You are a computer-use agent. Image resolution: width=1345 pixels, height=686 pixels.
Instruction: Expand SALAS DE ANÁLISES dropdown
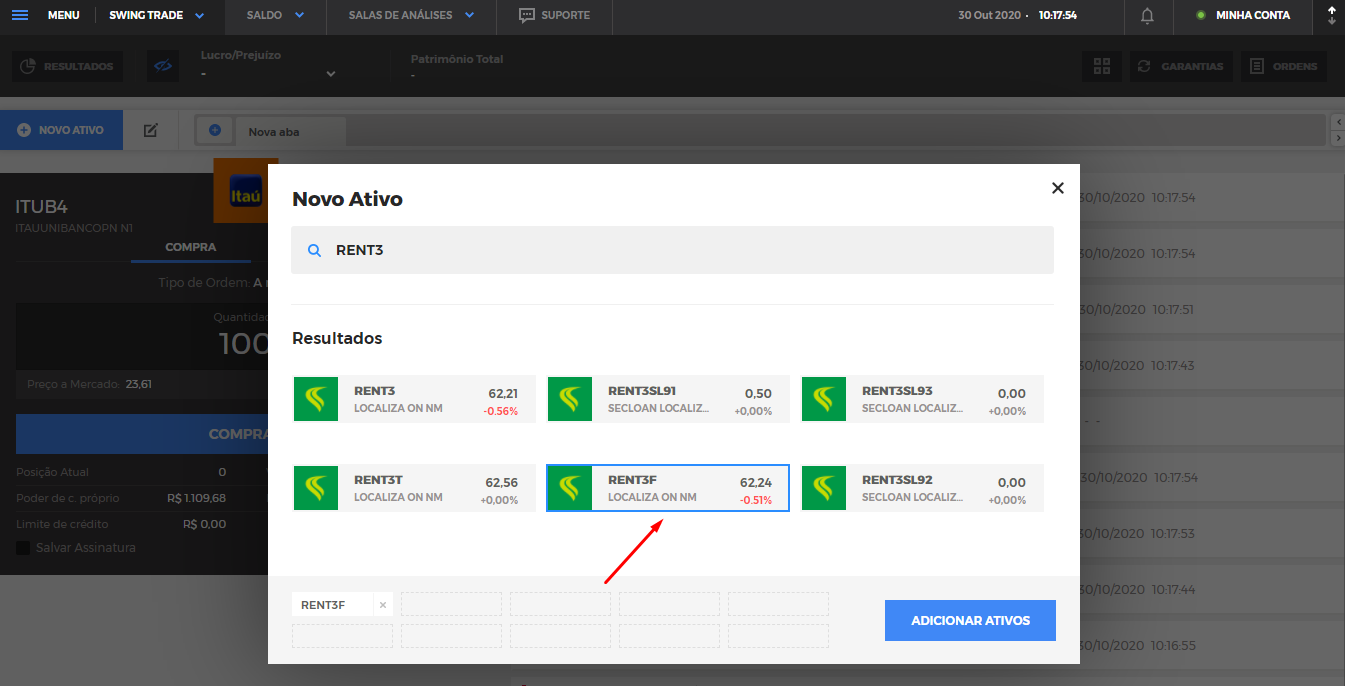tap(411, 15)
